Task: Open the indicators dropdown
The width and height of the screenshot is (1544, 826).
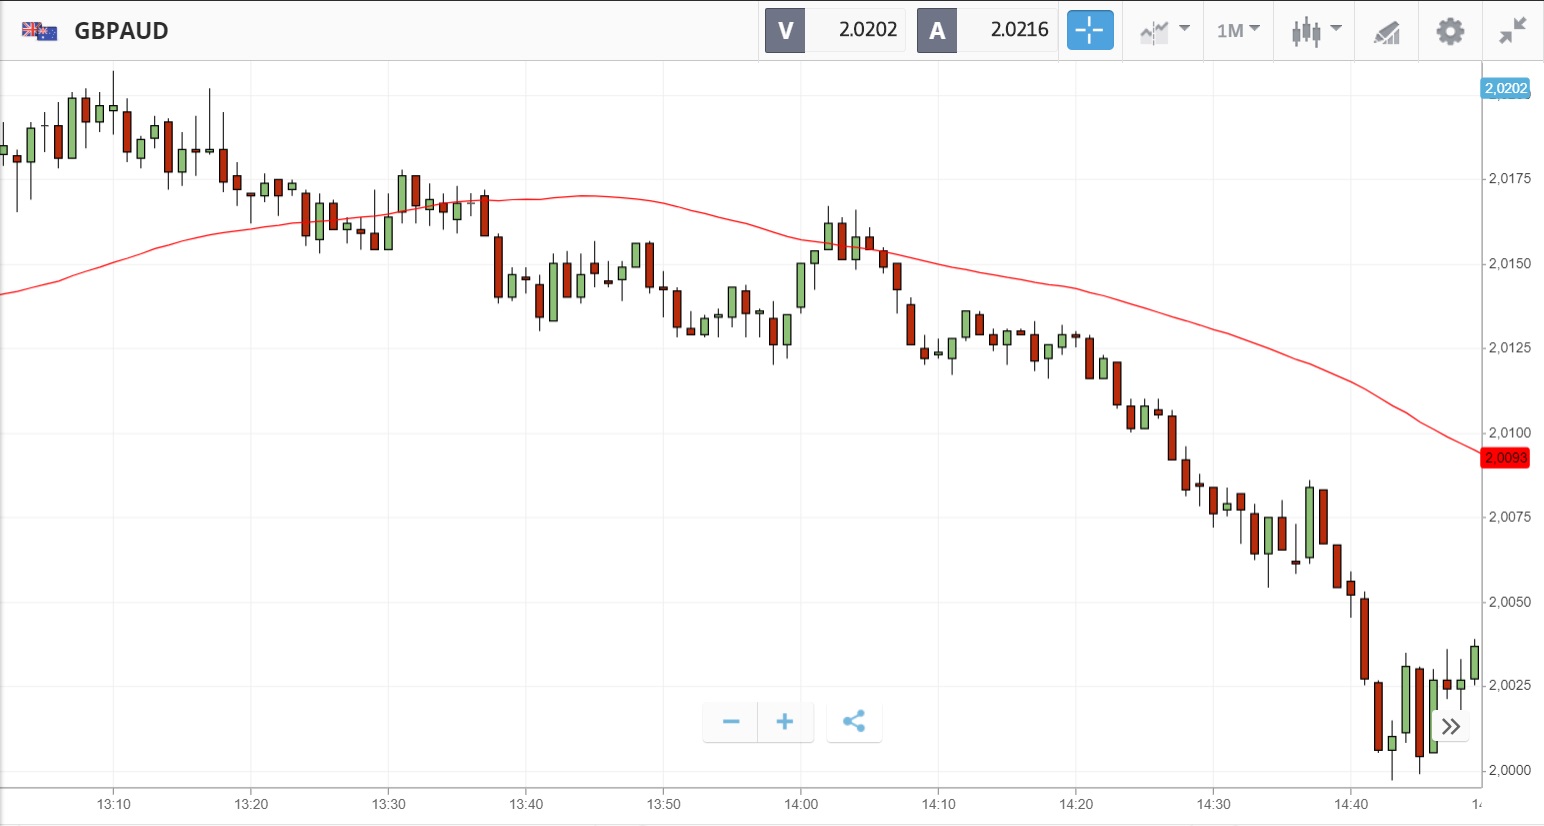Action: tap(1164, 31)
